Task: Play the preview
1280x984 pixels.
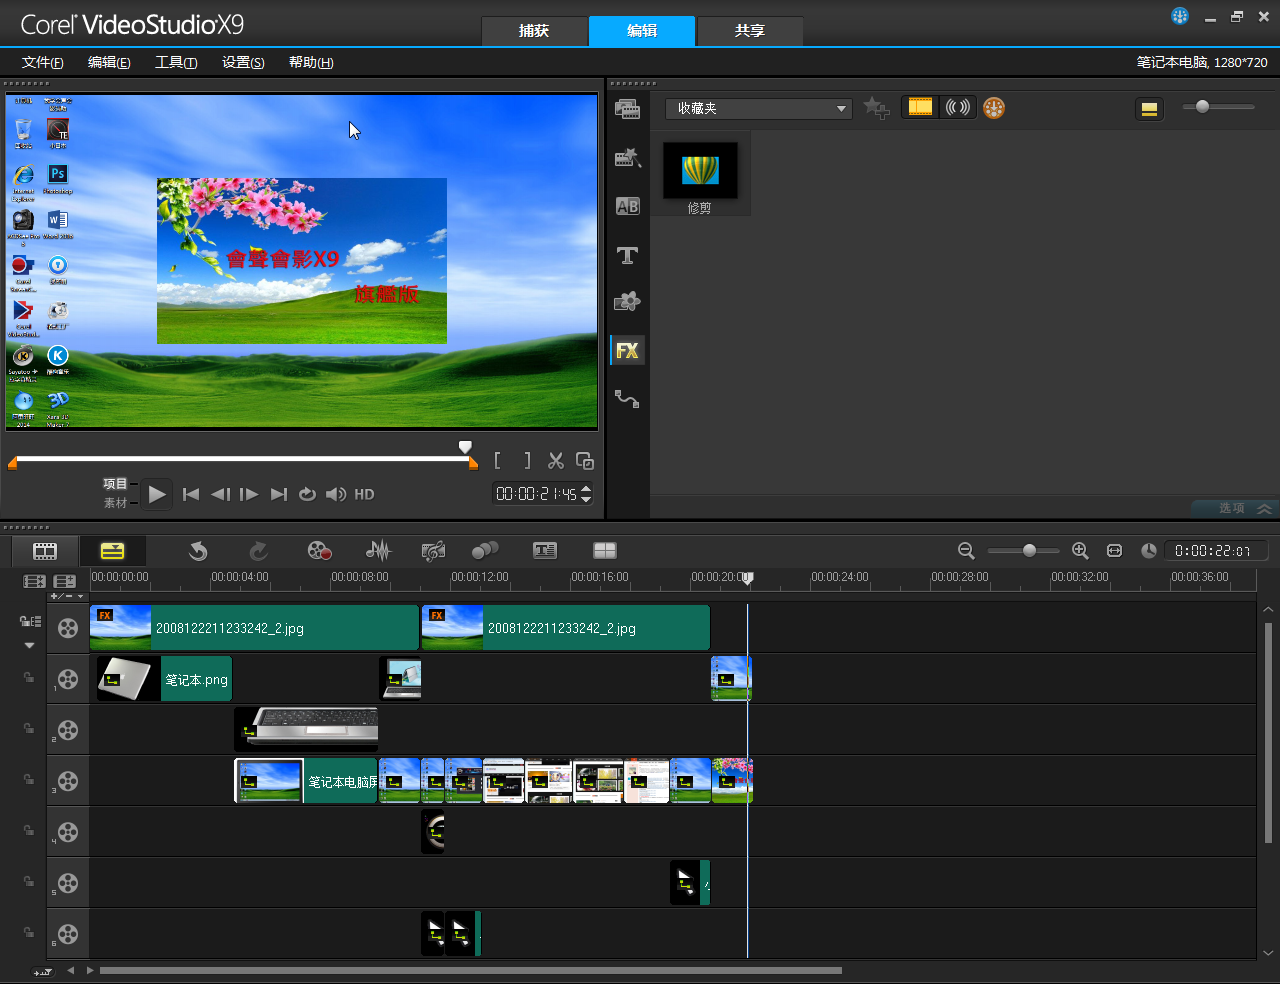Action: coord(156,494)
